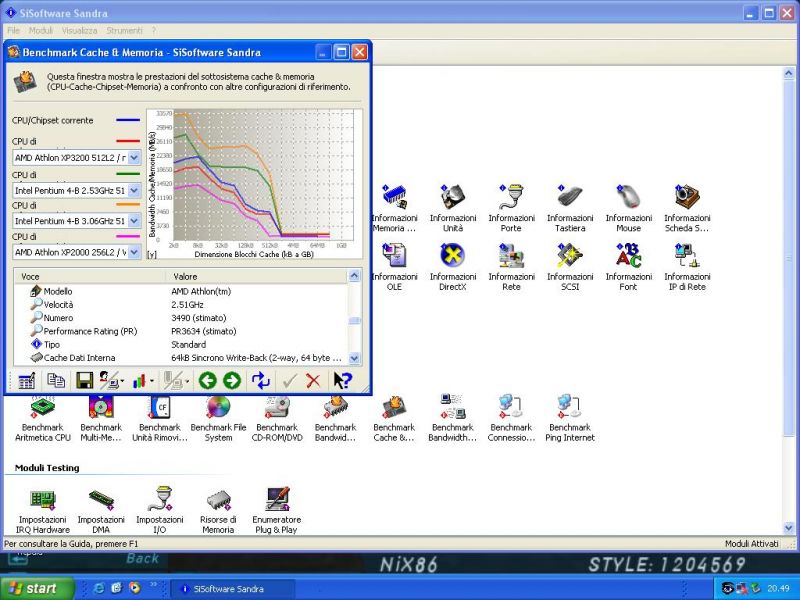Click the red X cancel icon in toolbar
800x600 pixels.
(313, 381)
